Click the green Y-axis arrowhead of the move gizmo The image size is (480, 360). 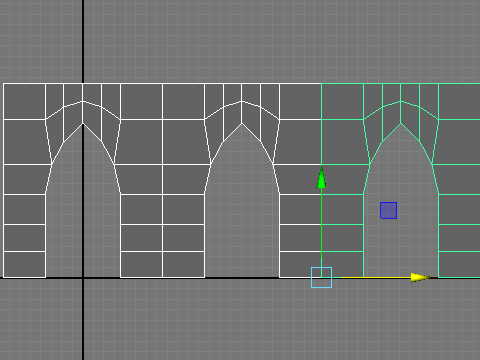[x=321, y=178]
